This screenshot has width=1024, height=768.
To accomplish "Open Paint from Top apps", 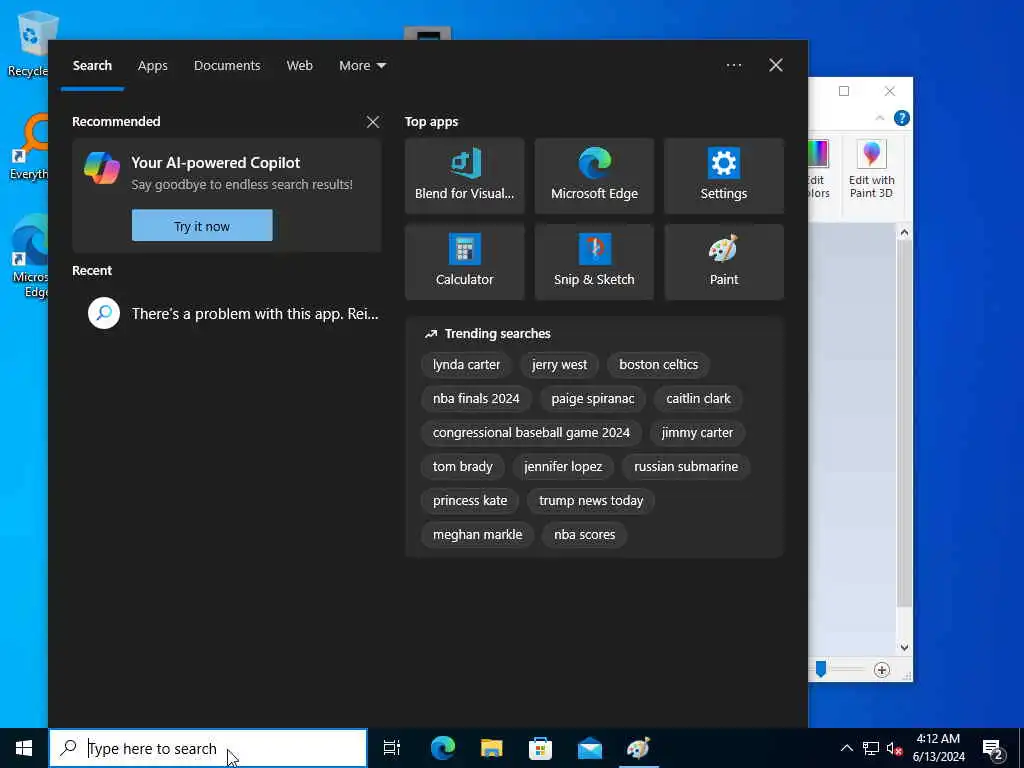I will click(x=724, y=262).
